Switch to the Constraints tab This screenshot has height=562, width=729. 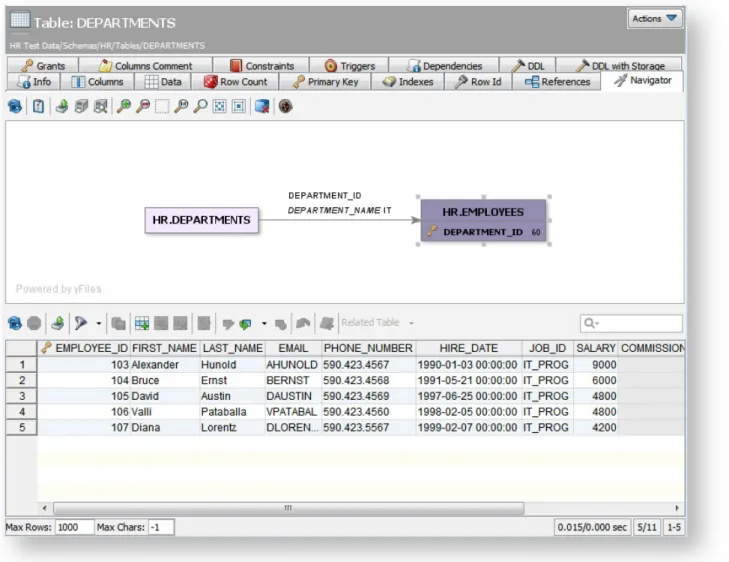pos(262,66)
